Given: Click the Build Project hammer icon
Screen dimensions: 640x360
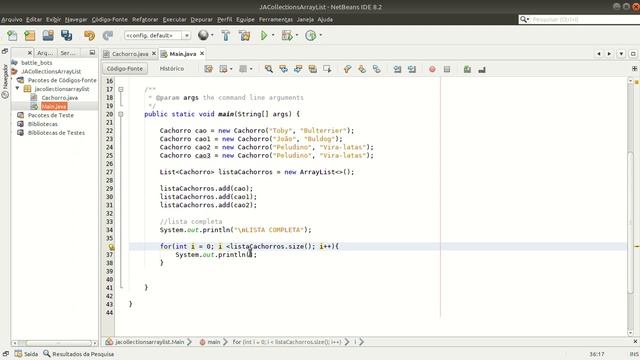Looking at the screenshot, I should tap(226, 36).
